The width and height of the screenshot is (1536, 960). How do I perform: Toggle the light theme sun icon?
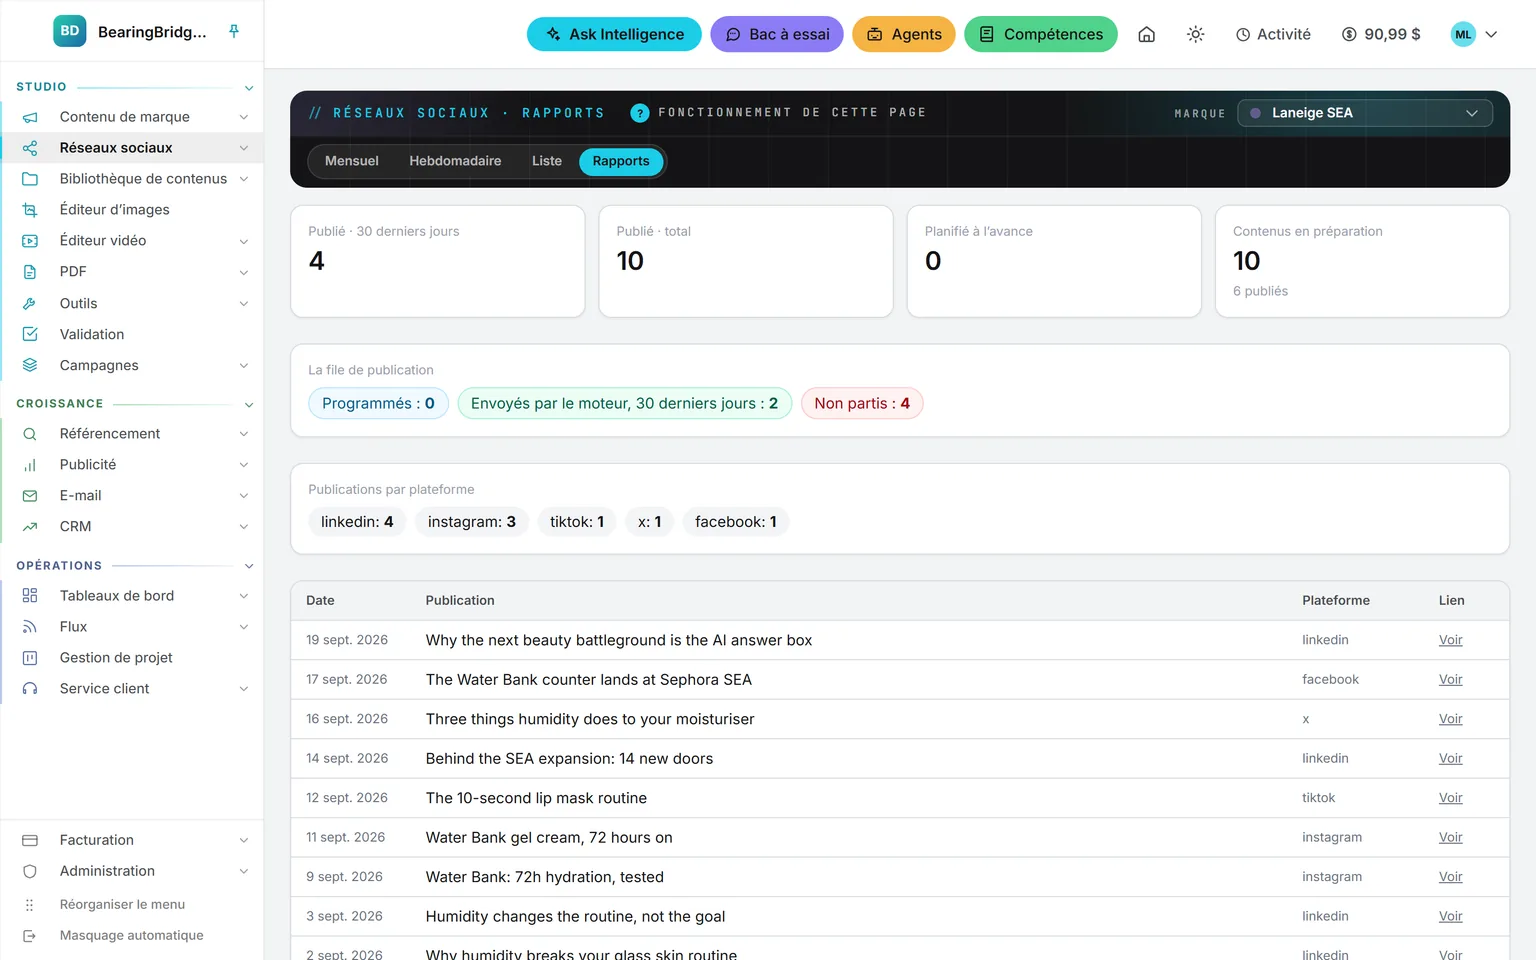[x=1195, y=34]
